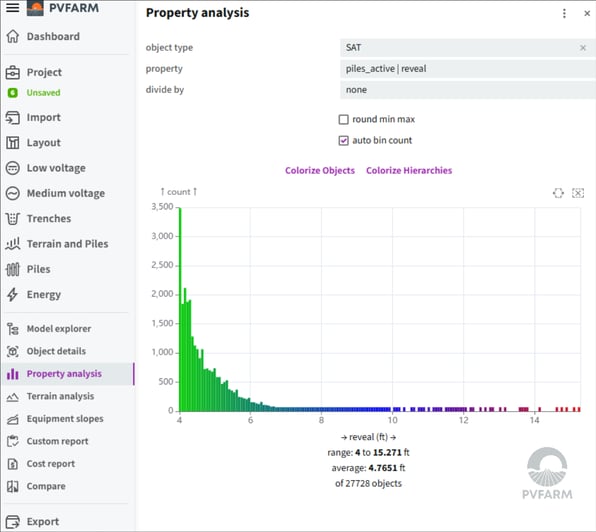Open the Import section
Screen dimensions: 596x532
[44, 117]
